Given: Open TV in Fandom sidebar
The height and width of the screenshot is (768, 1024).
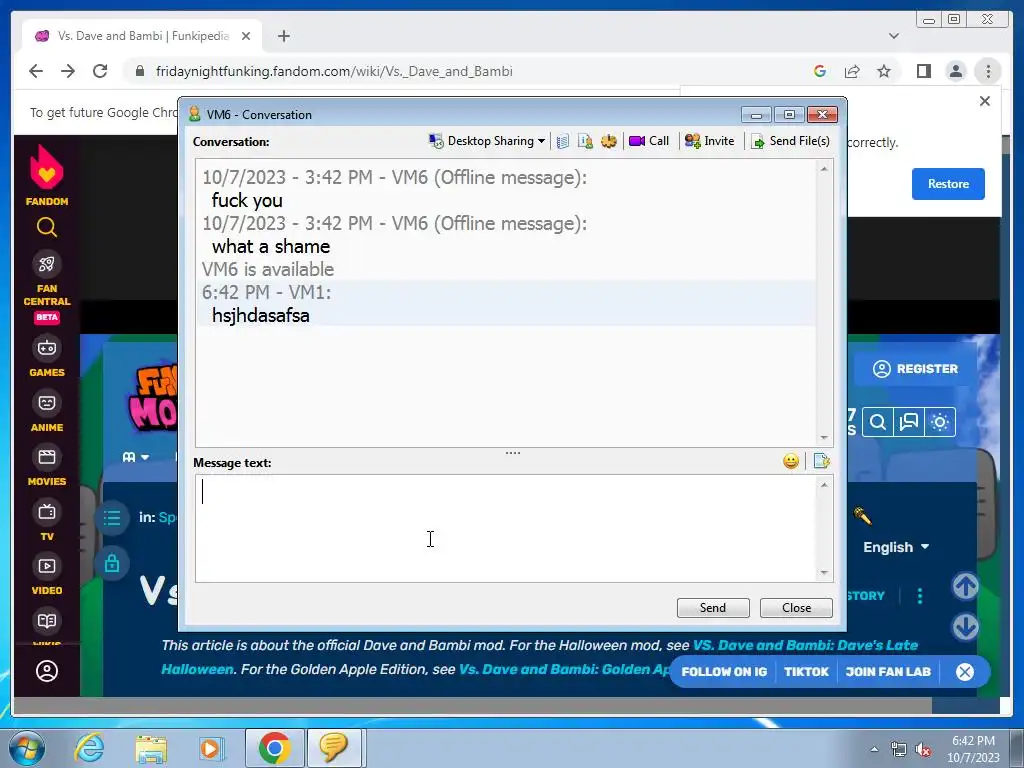Looking at the screenshot, I should (x=46, y=520).
